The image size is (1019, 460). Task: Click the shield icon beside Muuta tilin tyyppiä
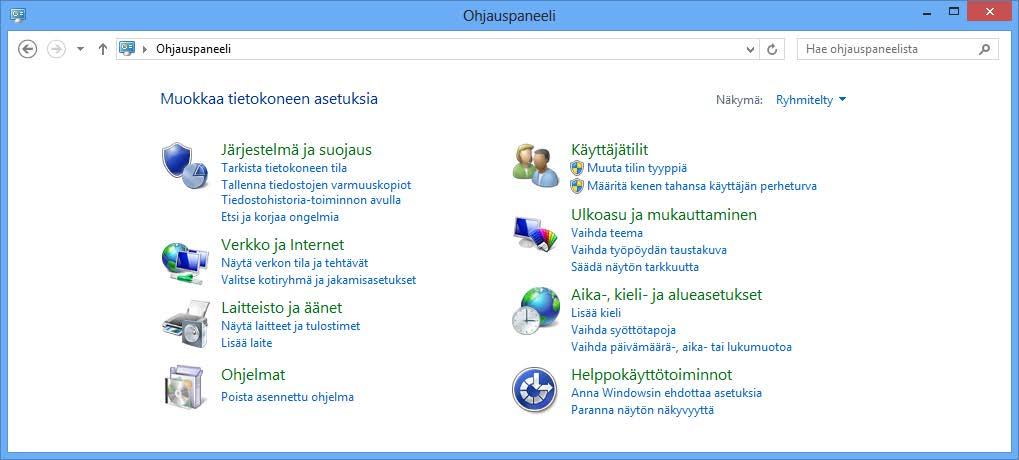click(577, 168)
